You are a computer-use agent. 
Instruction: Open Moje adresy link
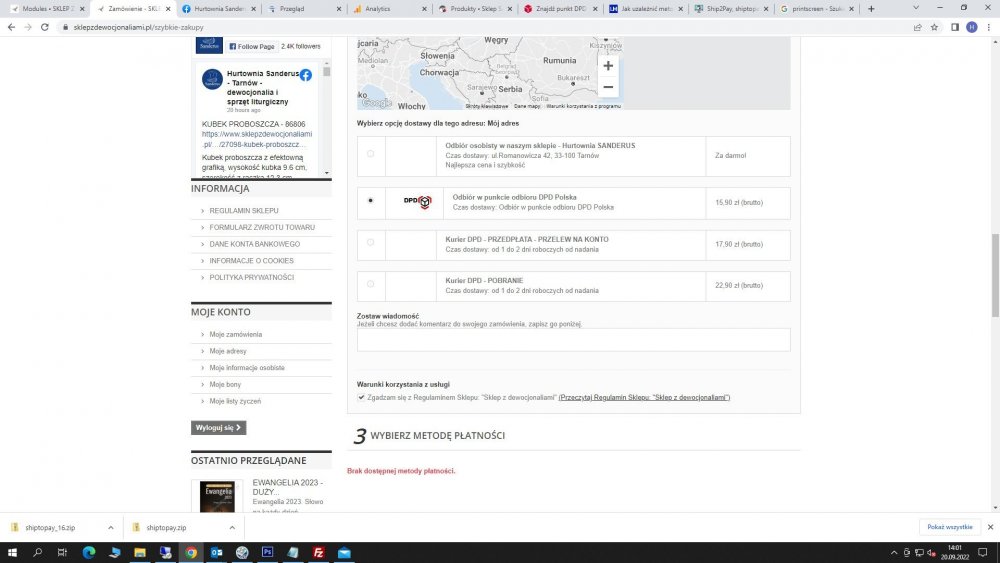pos(228,351)
